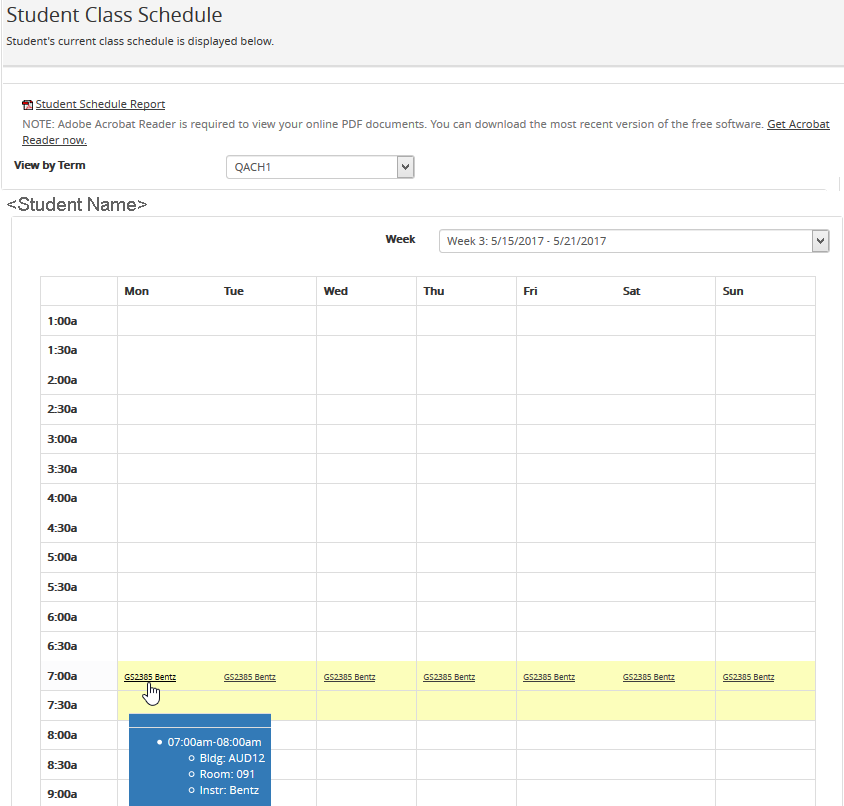The width and height of the screenshot is (844, 806).
Task: Open the Student Schedule Report
Action: (100, 104)
